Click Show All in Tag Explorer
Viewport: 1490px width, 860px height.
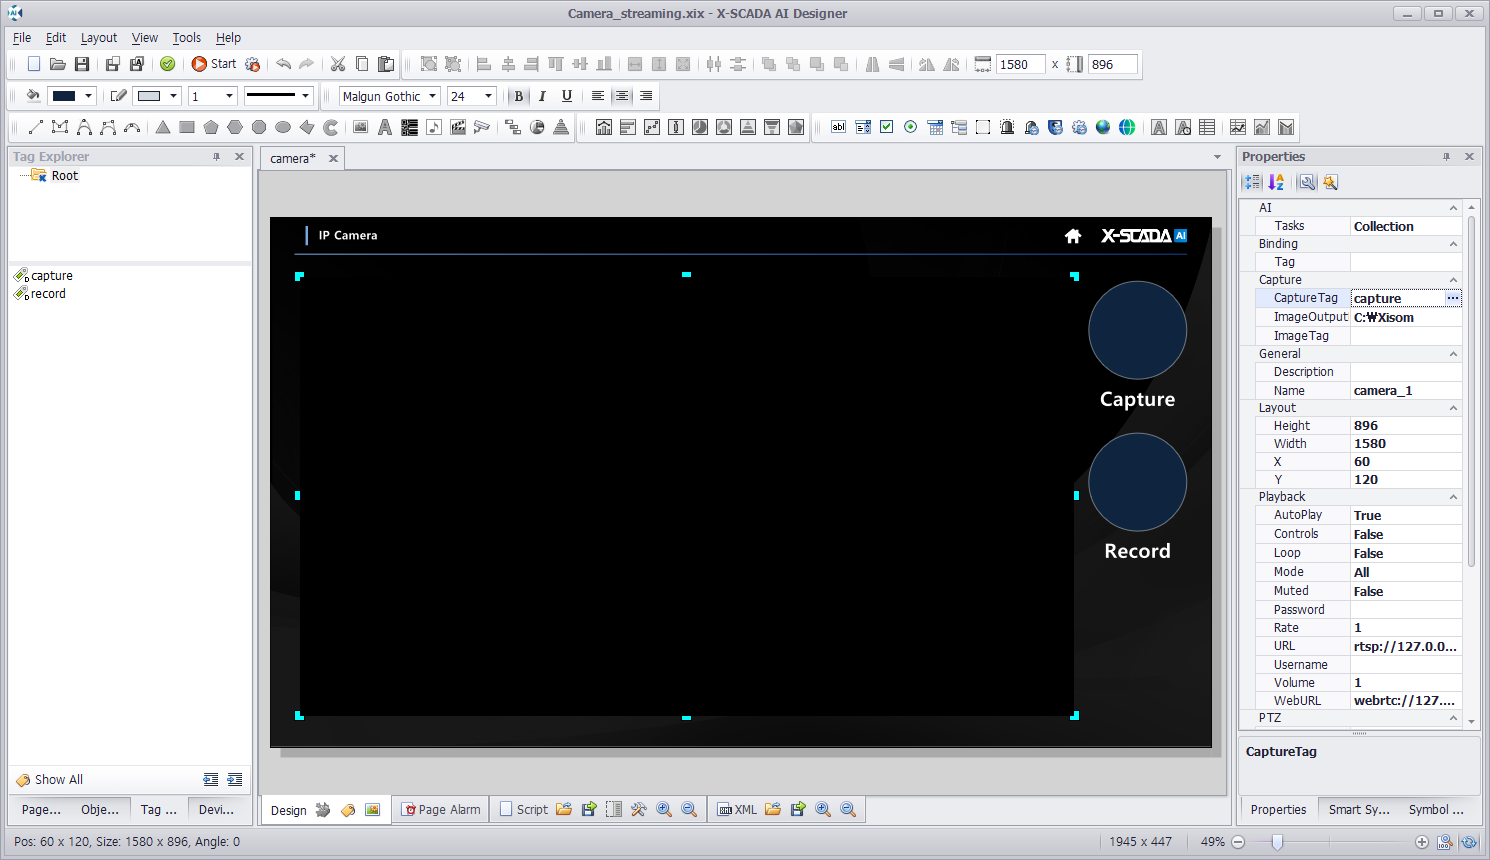coord(58,780)
